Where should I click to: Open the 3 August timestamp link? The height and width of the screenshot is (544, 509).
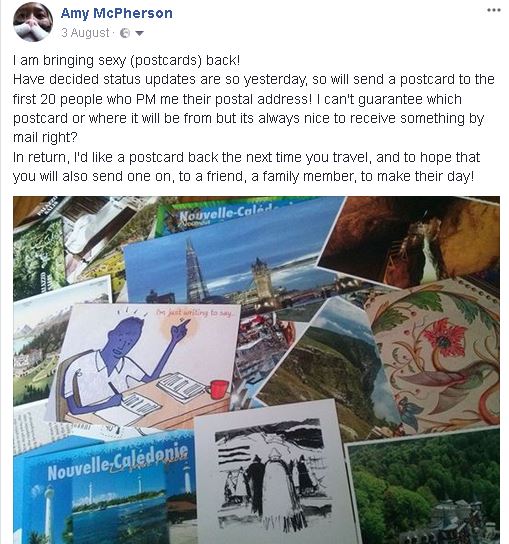pyautogui.click(x=85, y=33)
